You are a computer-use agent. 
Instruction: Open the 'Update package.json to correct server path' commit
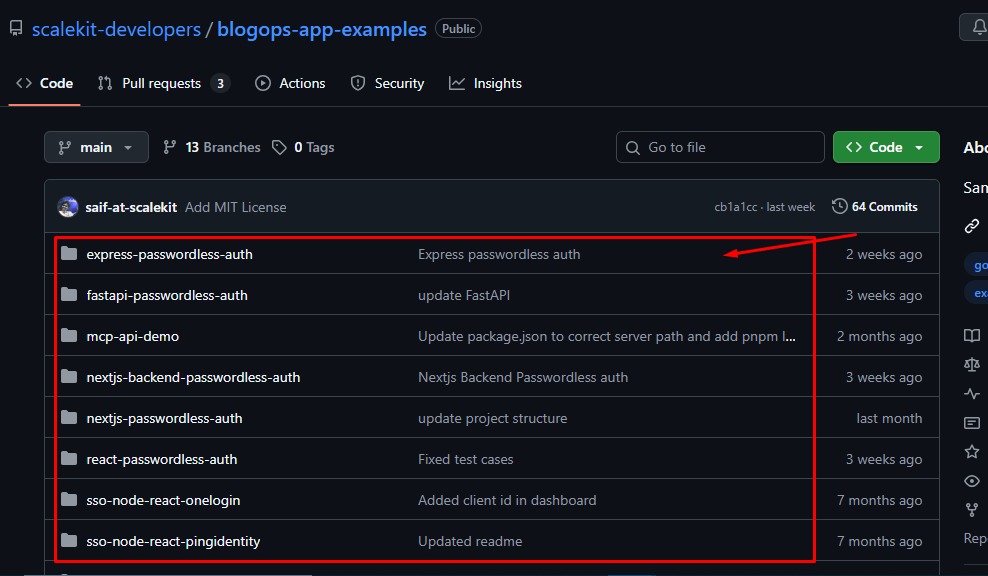[x=607, y=336]
